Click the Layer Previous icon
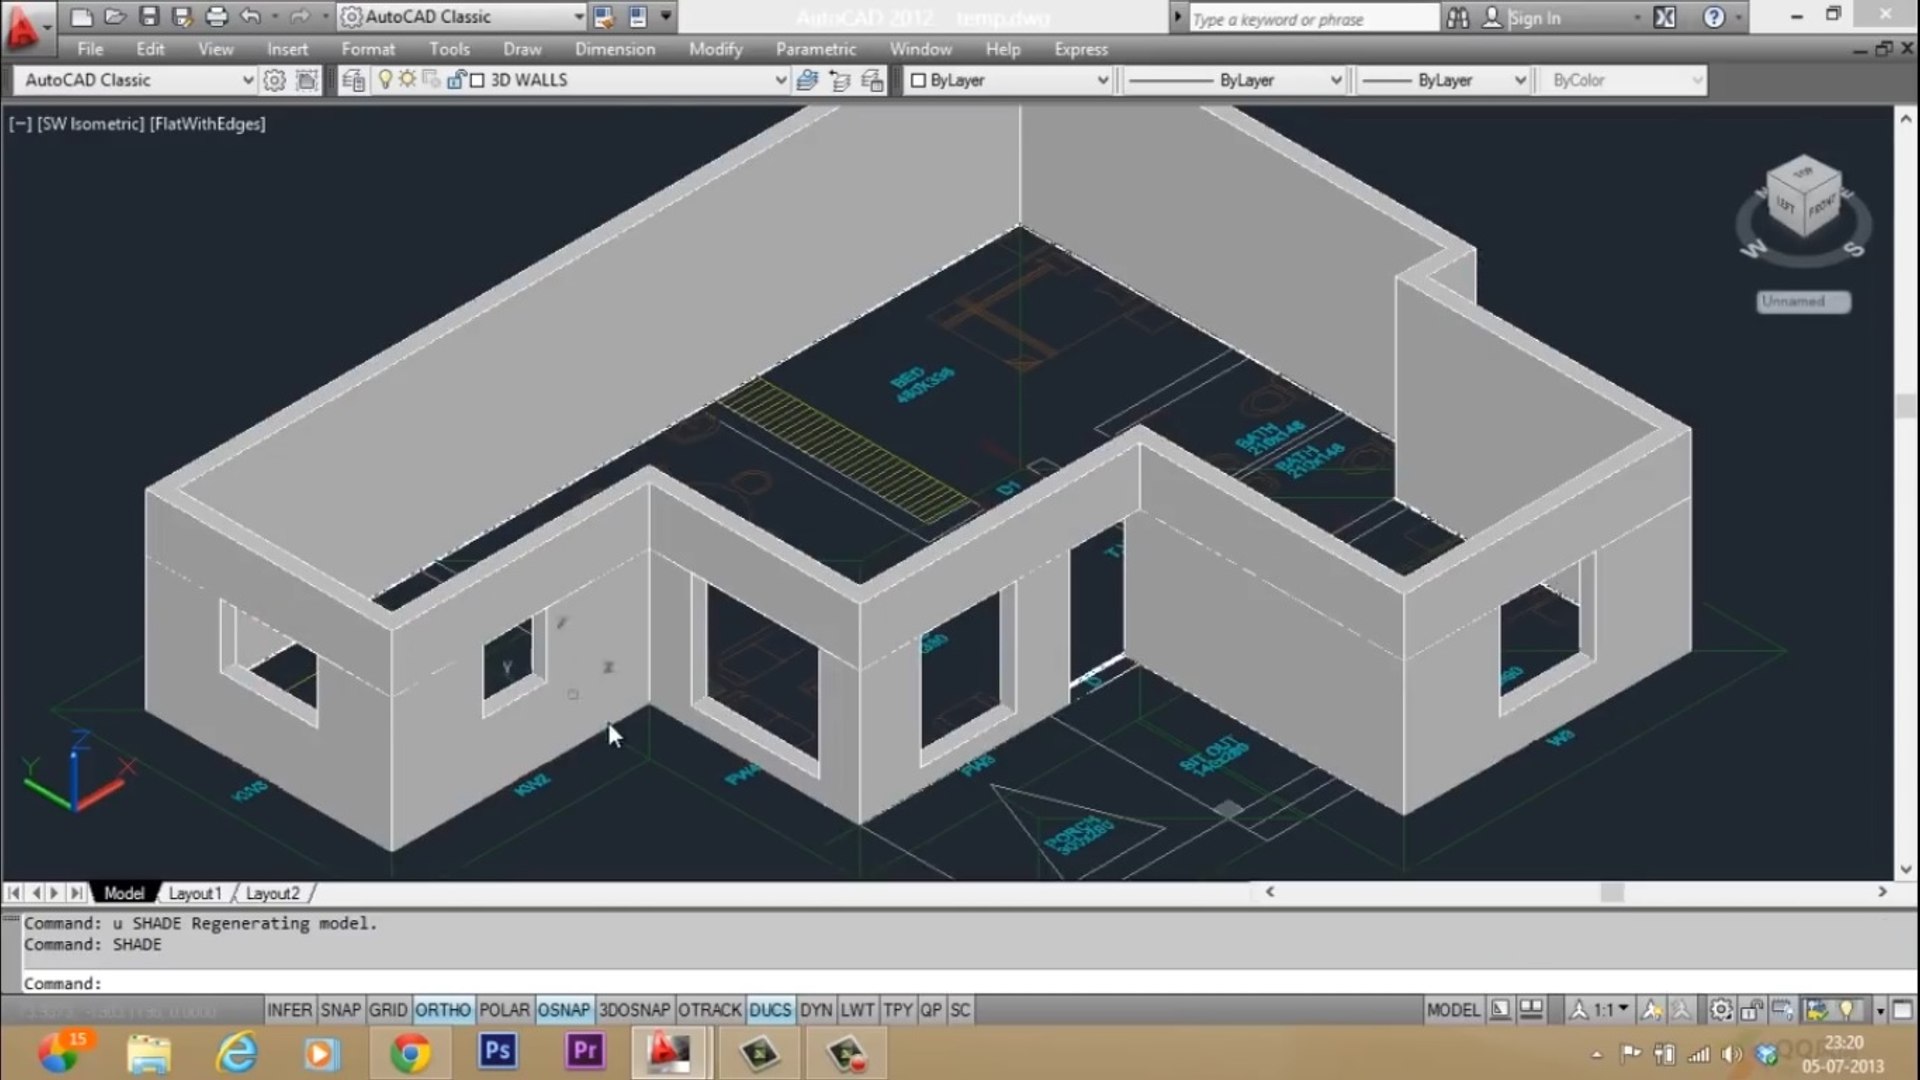 tap(840, 80)
